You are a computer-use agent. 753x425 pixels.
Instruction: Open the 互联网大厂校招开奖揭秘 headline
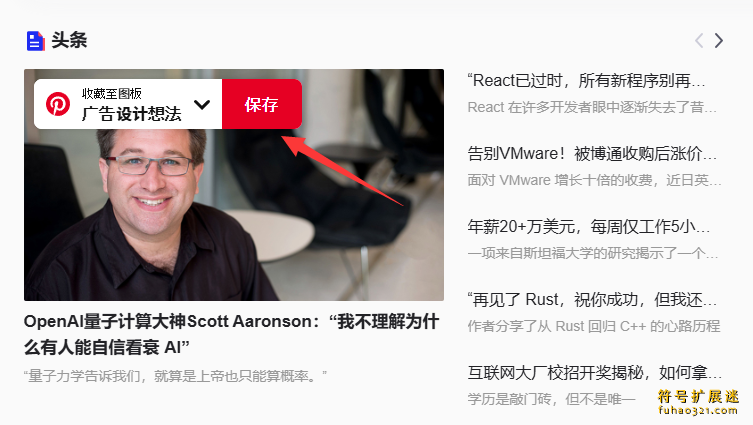(x=595, y=372)
